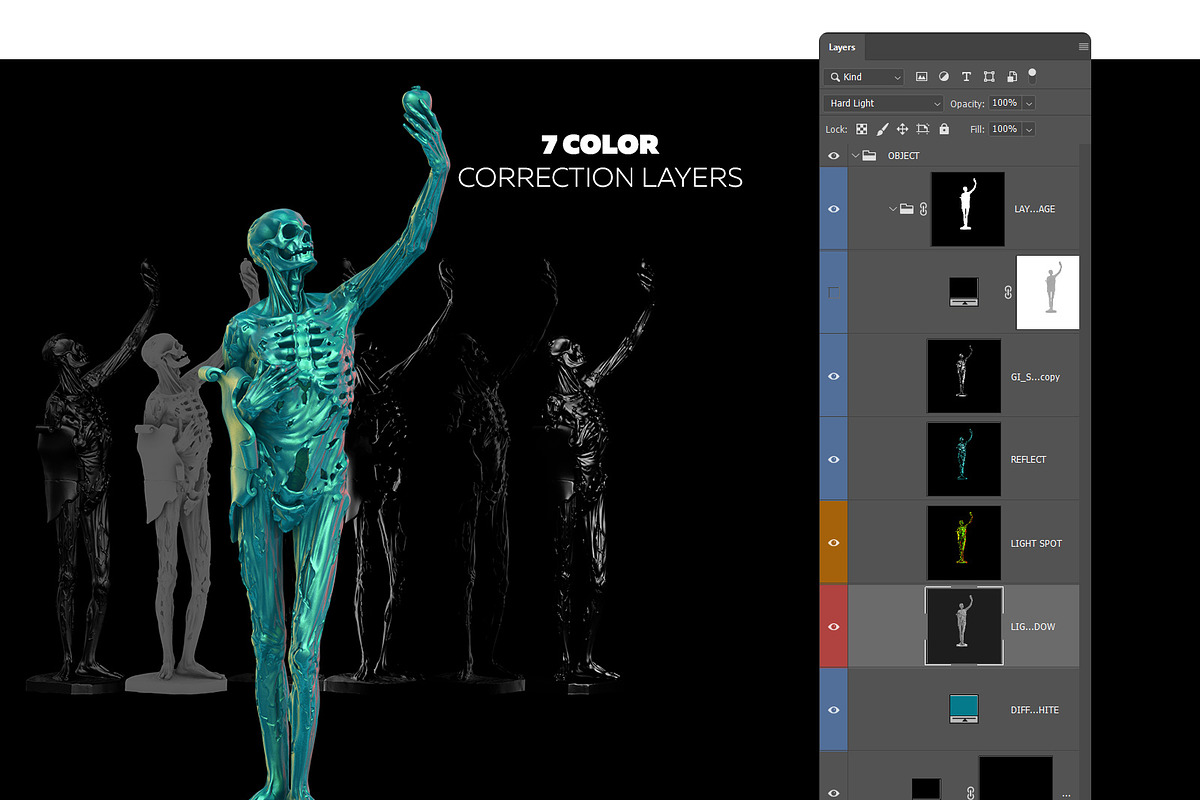Filter for type layers icon

click(966, 77)
